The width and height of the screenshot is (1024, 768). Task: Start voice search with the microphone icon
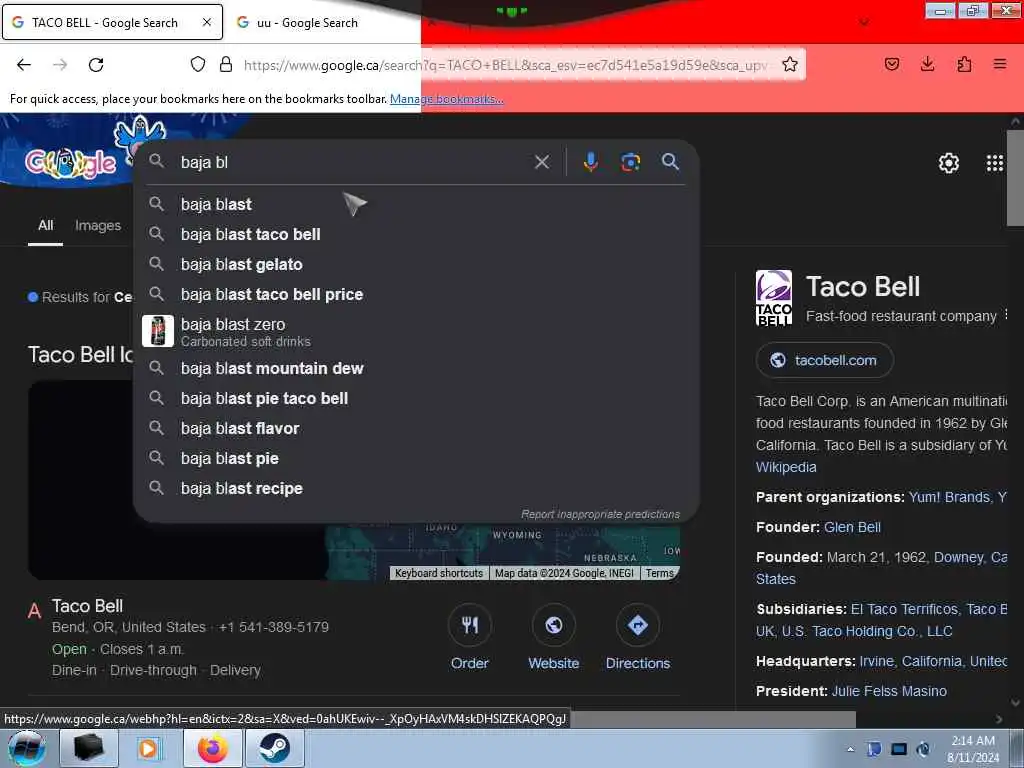pyautogui.click(x=590, y=162)
